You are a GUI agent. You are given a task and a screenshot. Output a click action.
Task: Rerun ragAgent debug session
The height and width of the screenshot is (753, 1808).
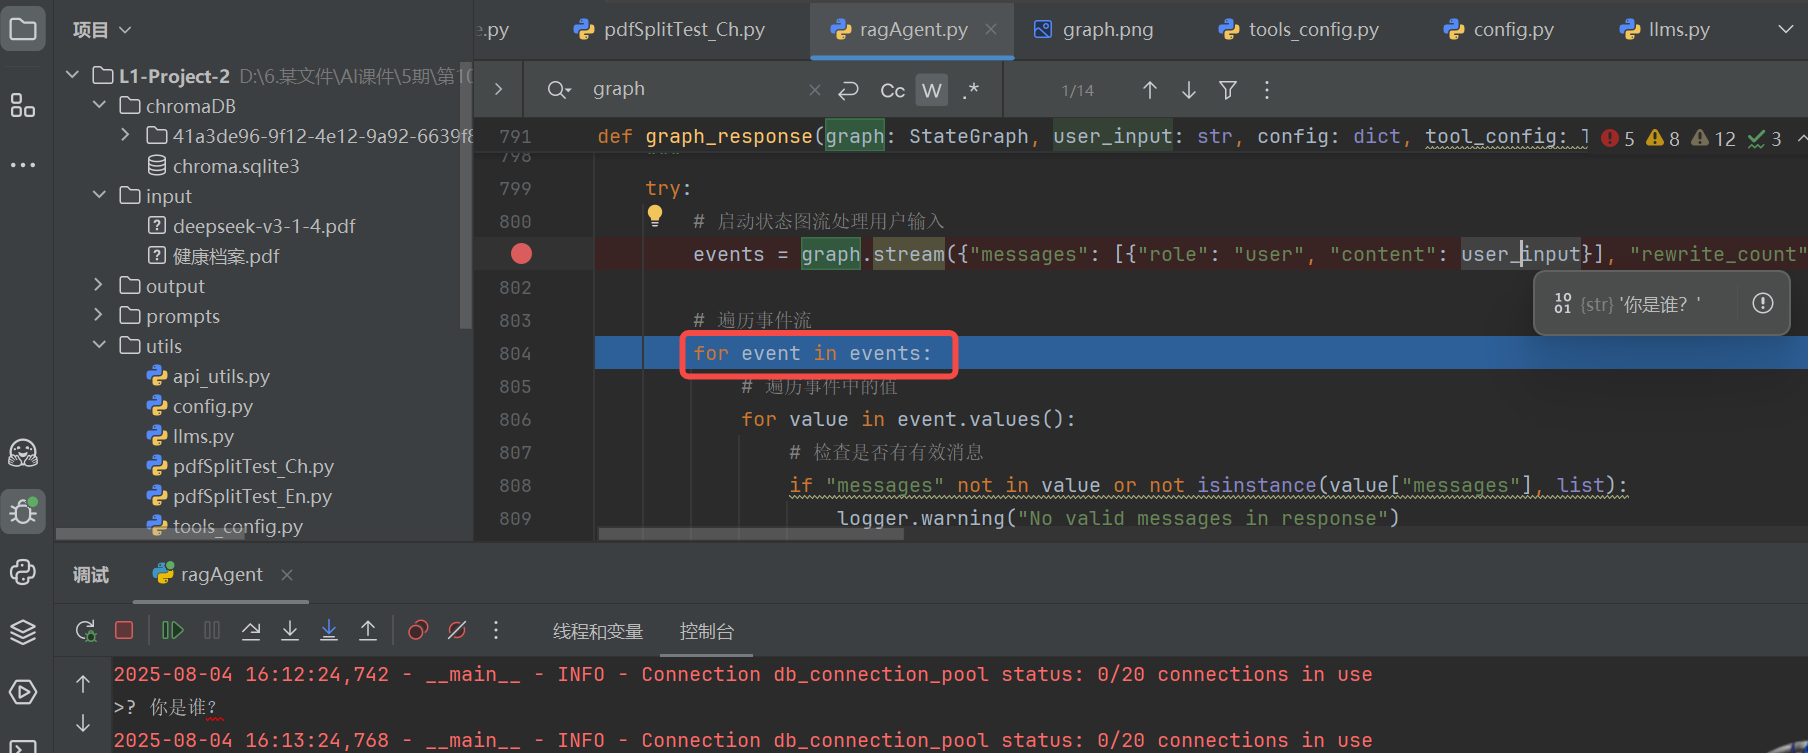pyautogui.click(x=85, y=630)
